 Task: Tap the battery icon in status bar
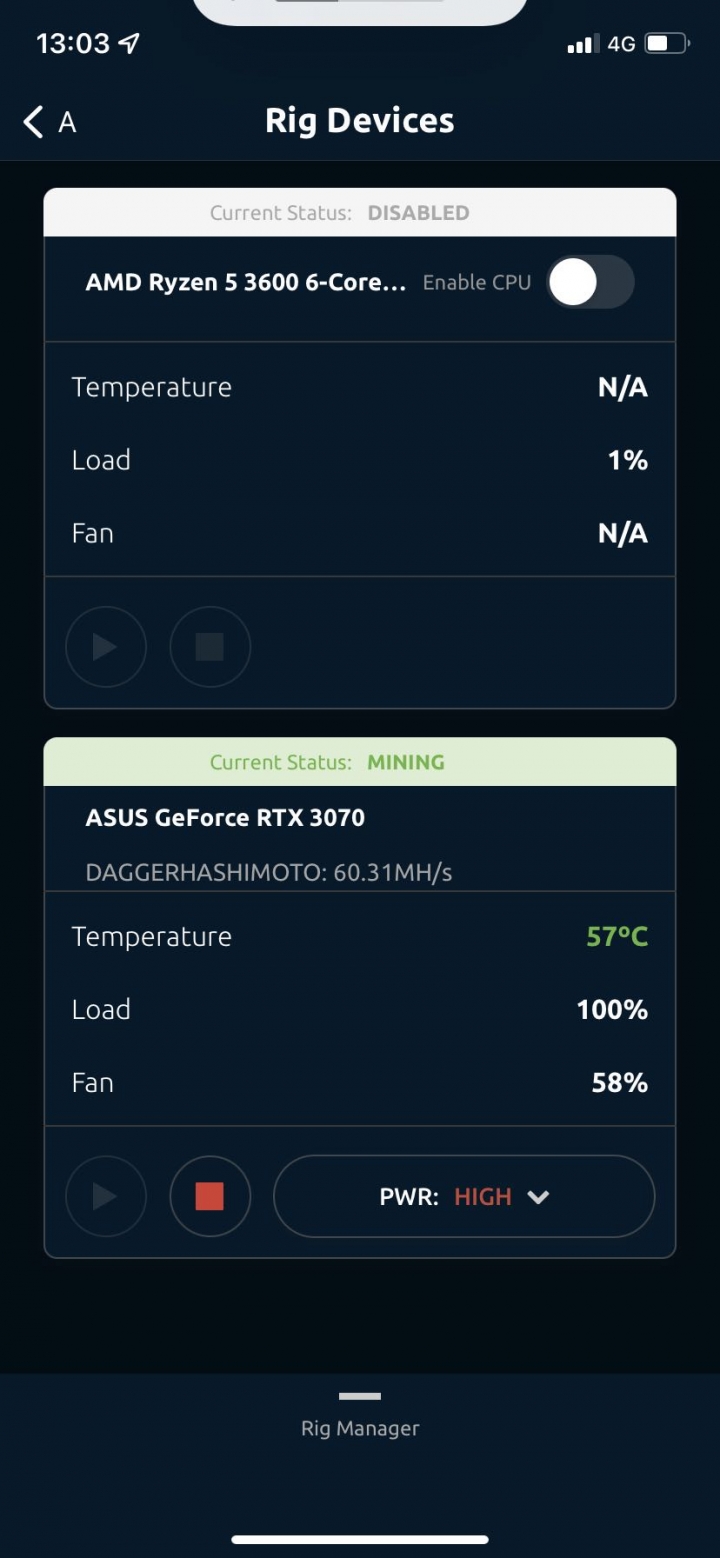pyautogui.click(x=667, y=44)
